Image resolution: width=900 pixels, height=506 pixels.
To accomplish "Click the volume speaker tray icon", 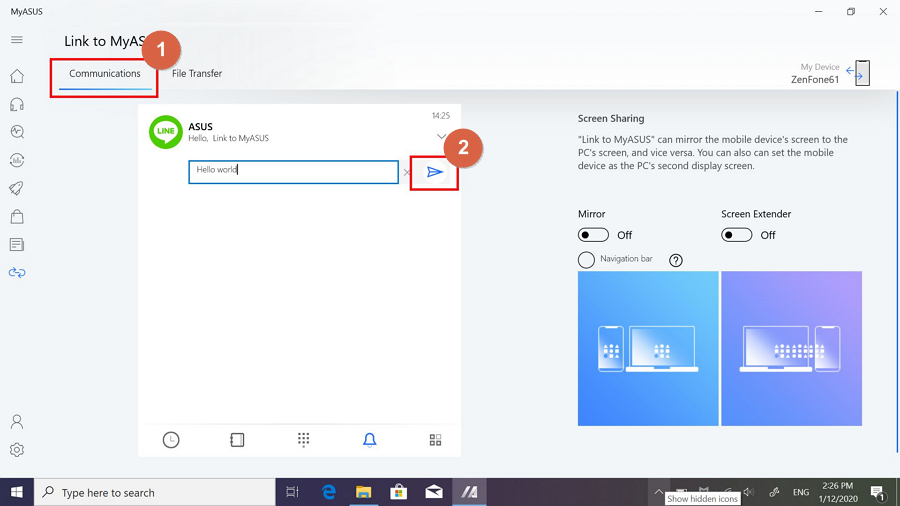I will pos(748,492).
